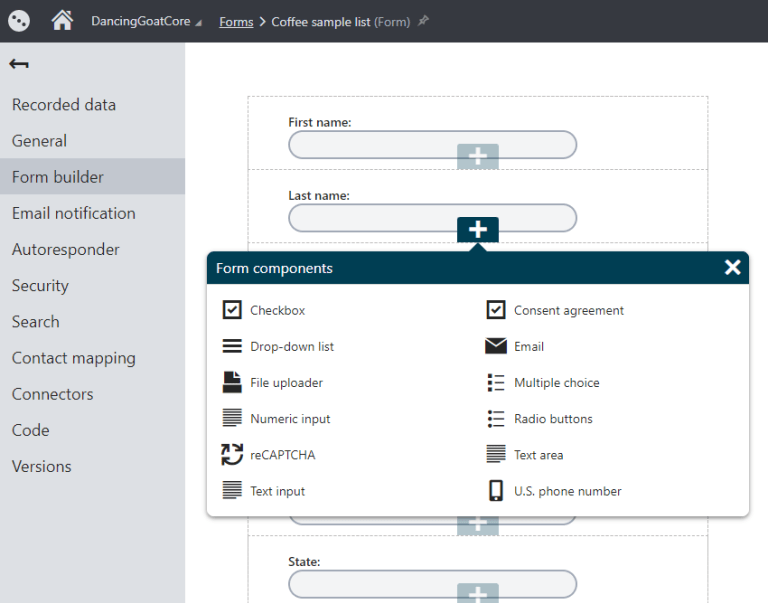This screenshot has height=603, width=768.
Task: Click the Consent agreement label text
Action: click(x=569, y=311)
